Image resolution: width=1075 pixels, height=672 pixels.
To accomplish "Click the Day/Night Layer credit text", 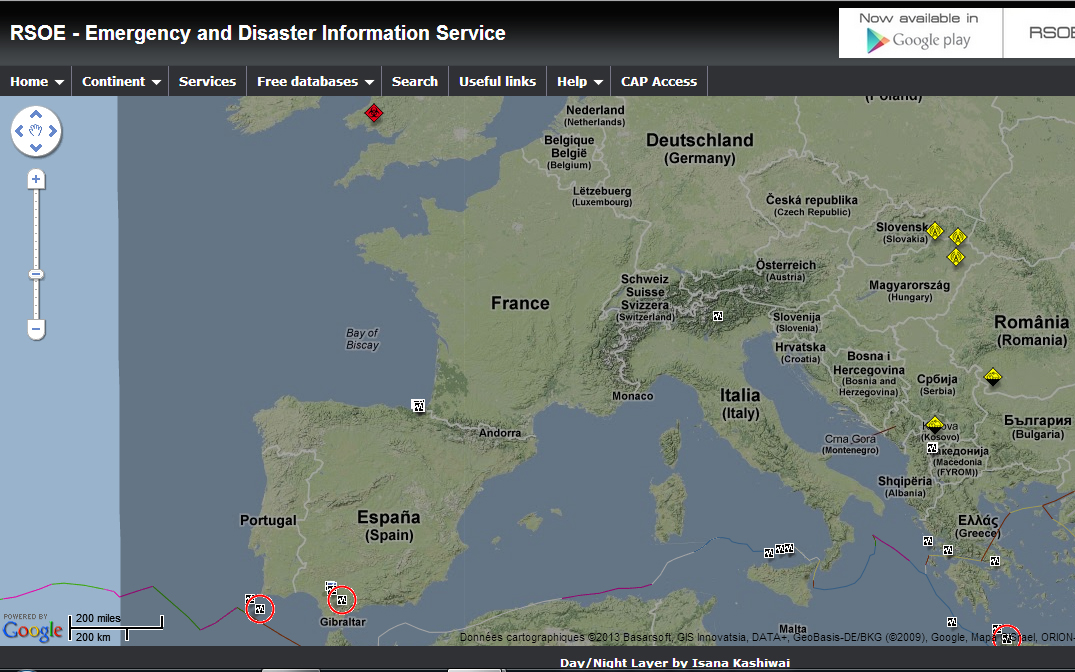I will tap(675, 663).
